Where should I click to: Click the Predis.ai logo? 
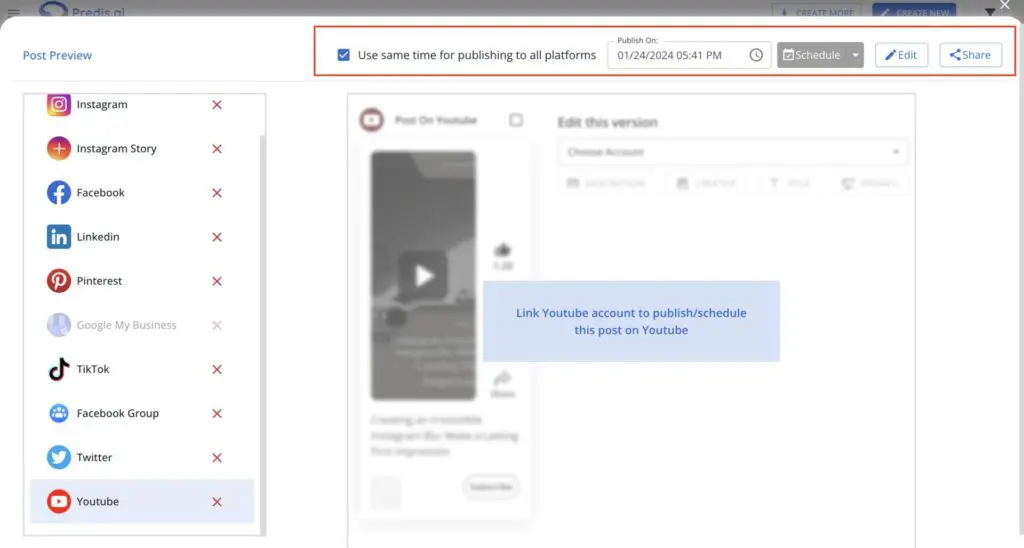tap(81, 9)
